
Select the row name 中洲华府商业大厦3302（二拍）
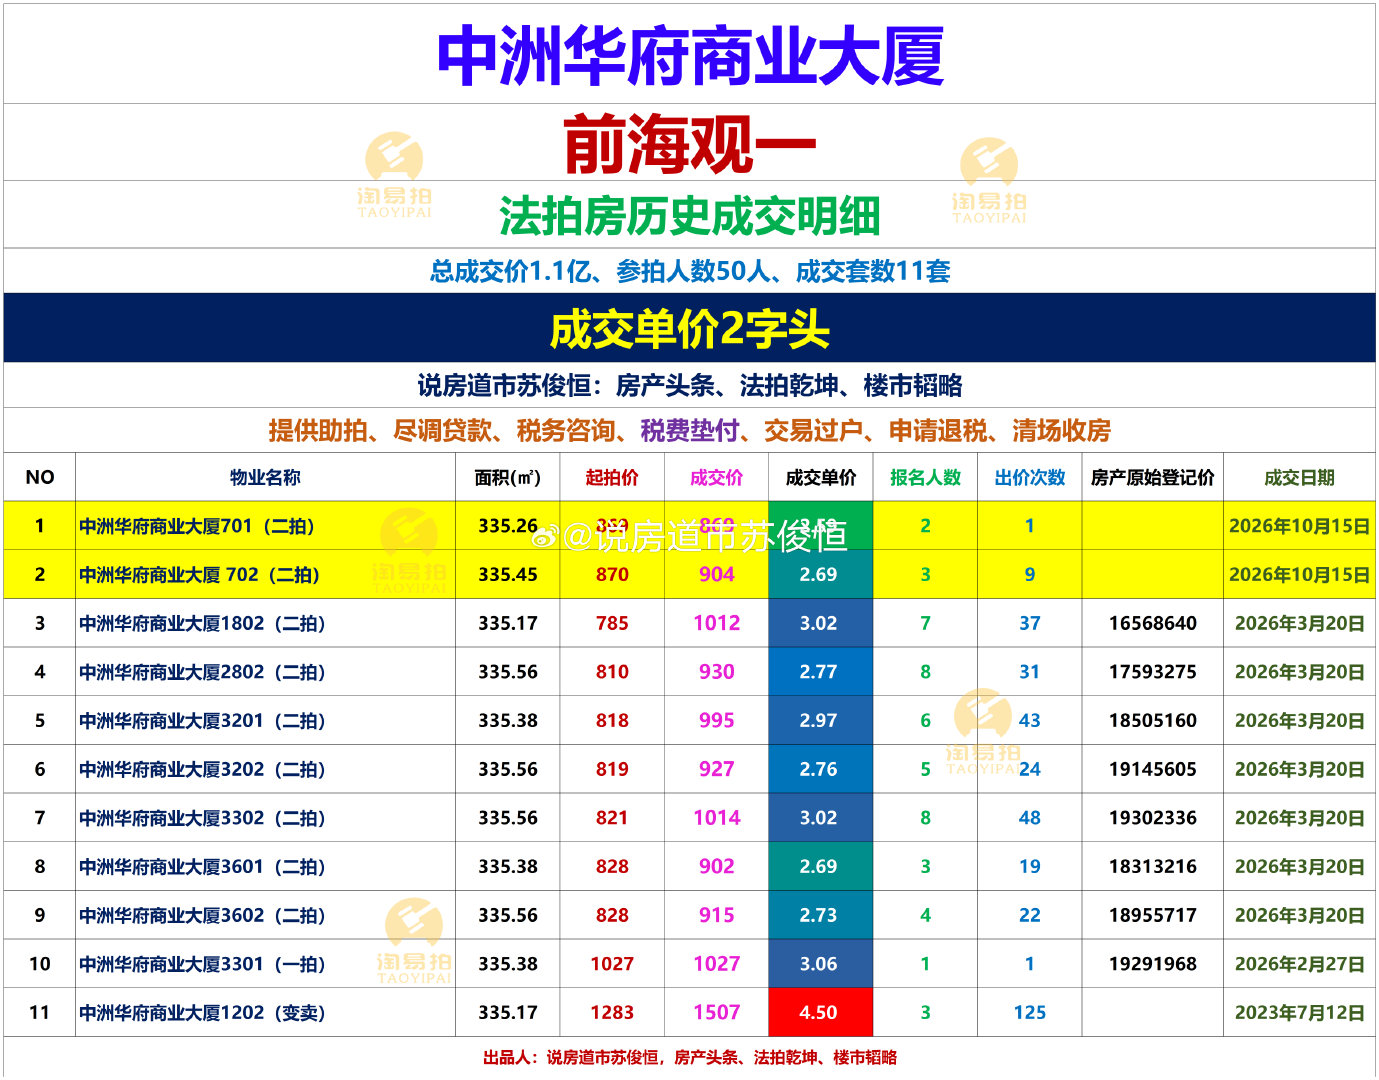click(202, 818)
